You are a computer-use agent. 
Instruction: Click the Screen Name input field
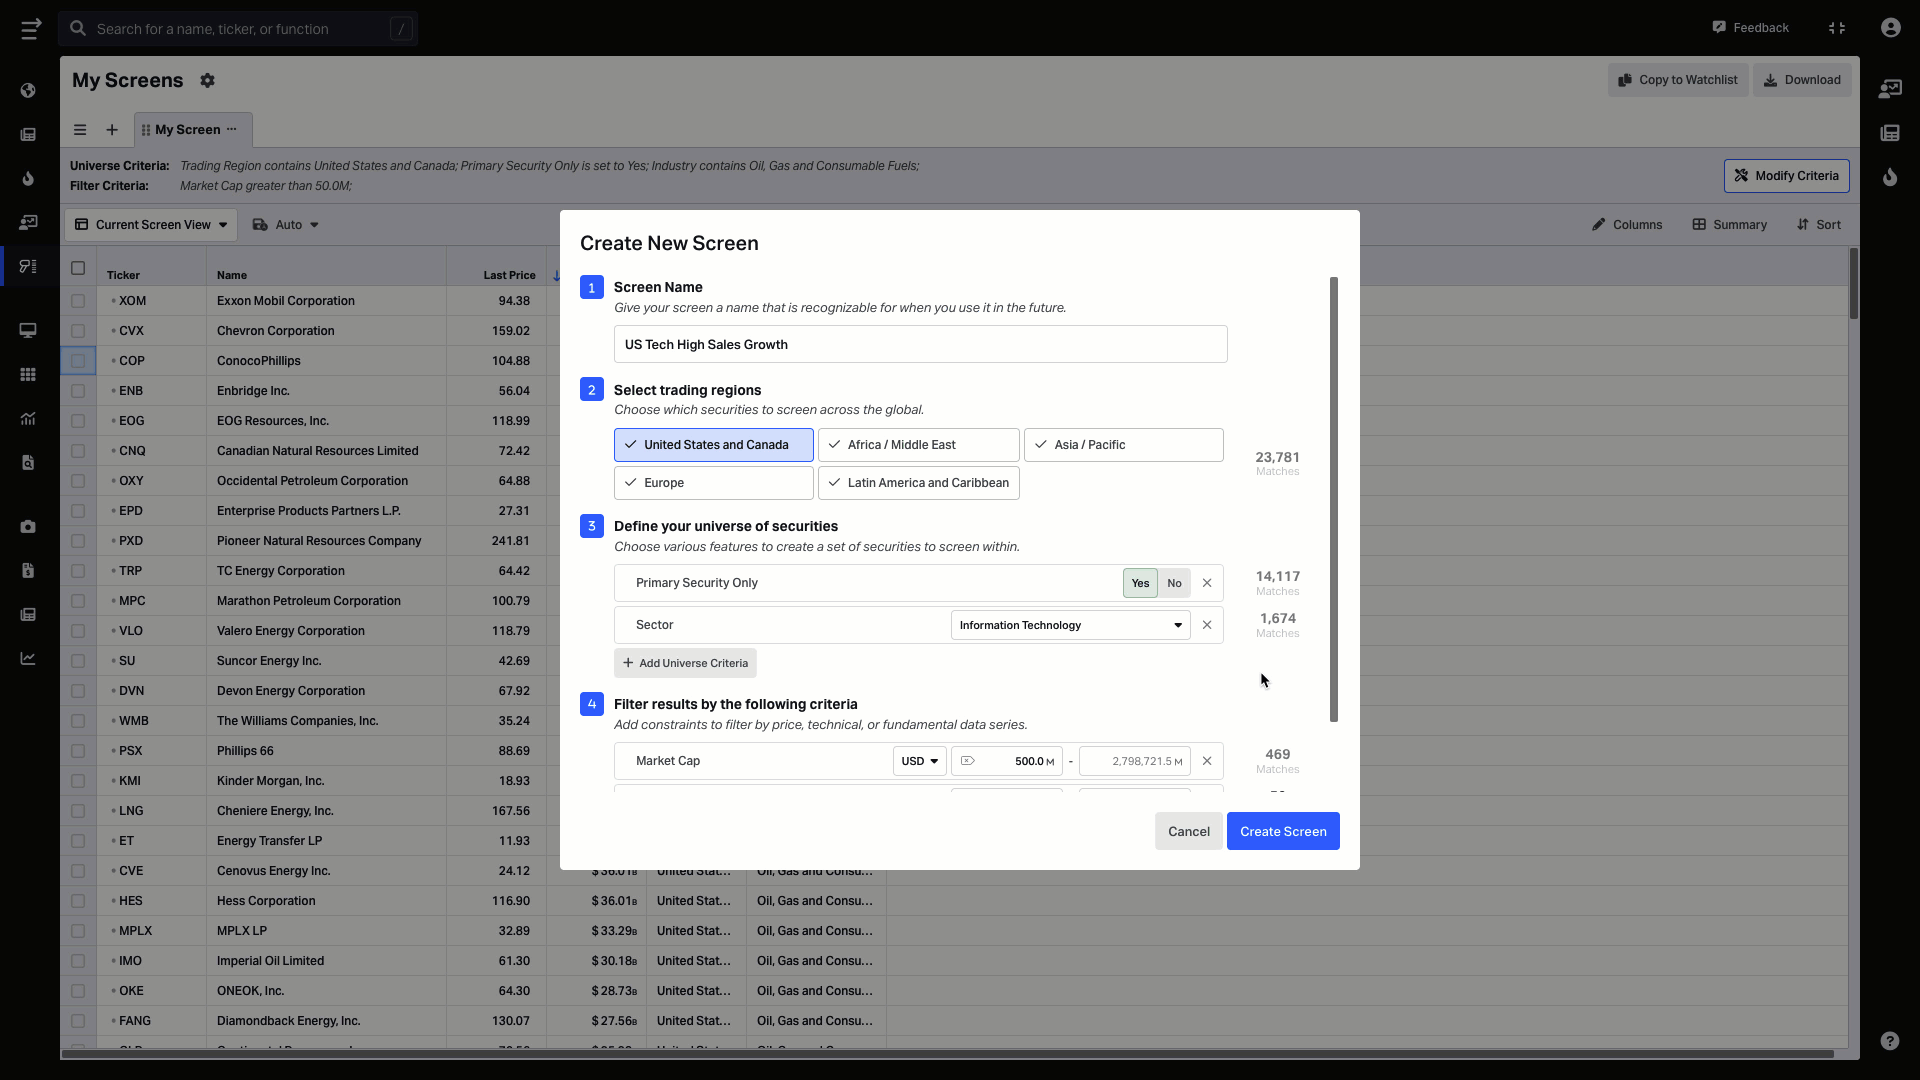[919, 344]
